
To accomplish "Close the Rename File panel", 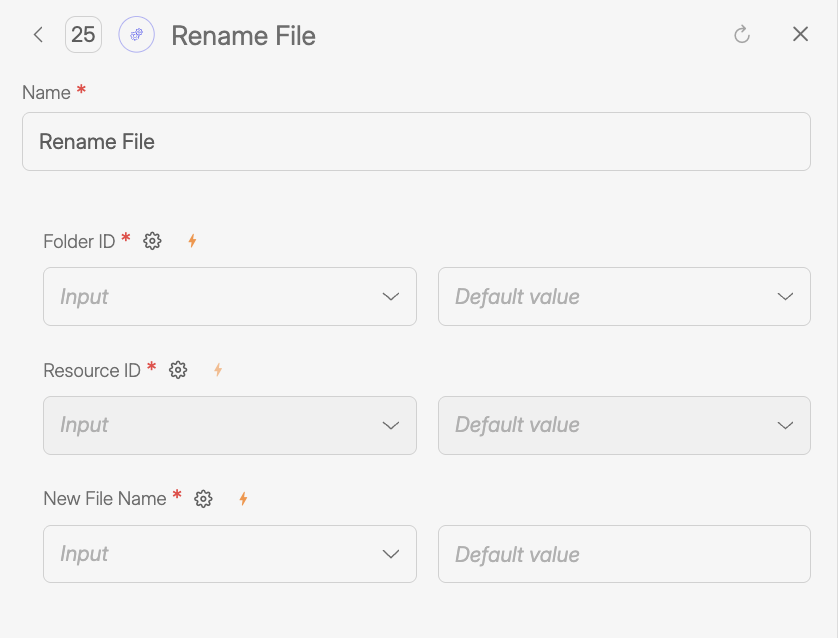I will point(800,34).
